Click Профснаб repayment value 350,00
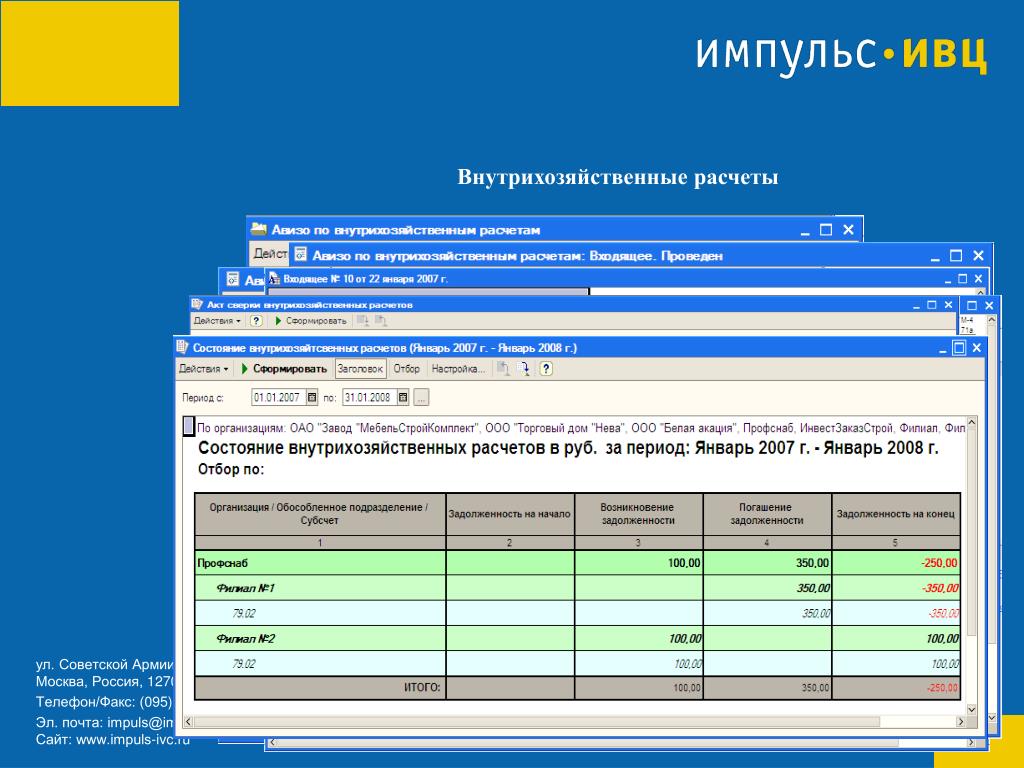Screen dimensions: 1024x768 (x=812, y=563)
